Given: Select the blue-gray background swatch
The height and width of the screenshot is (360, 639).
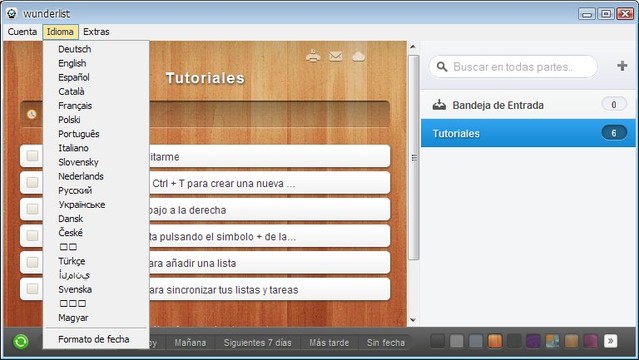Looking at the screenshot, I should coord(476,341).
